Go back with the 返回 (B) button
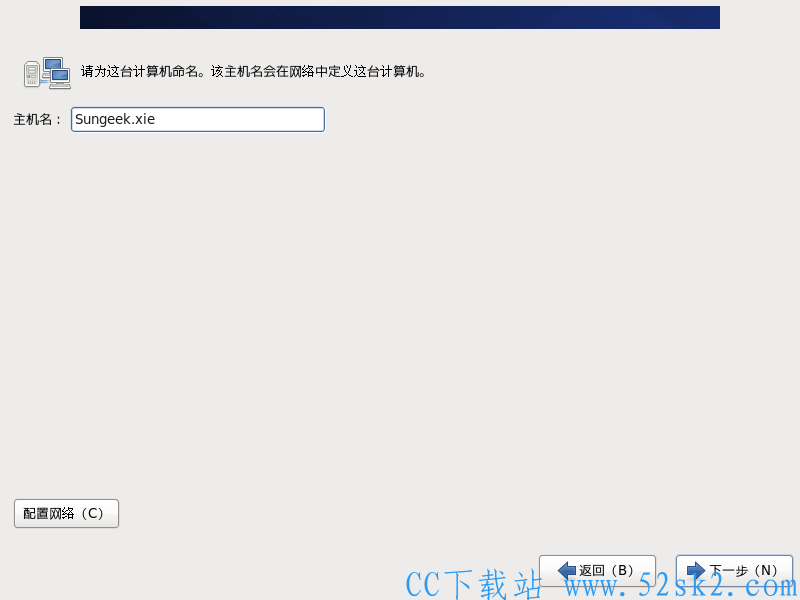The height and width of the screenshot is (600, 800). [597, 570]
